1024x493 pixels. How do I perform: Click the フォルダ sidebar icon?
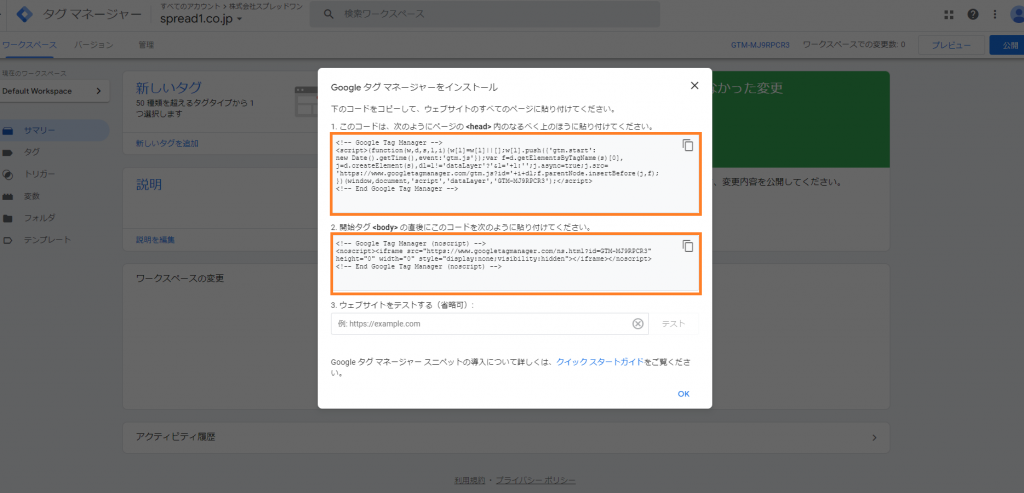click(8, 218)
